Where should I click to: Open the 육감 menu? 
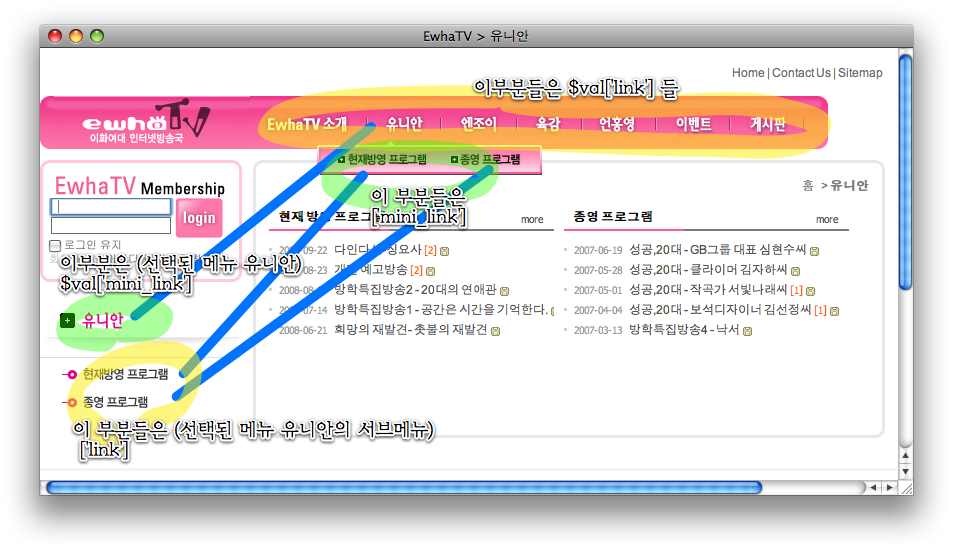(548, 124)
